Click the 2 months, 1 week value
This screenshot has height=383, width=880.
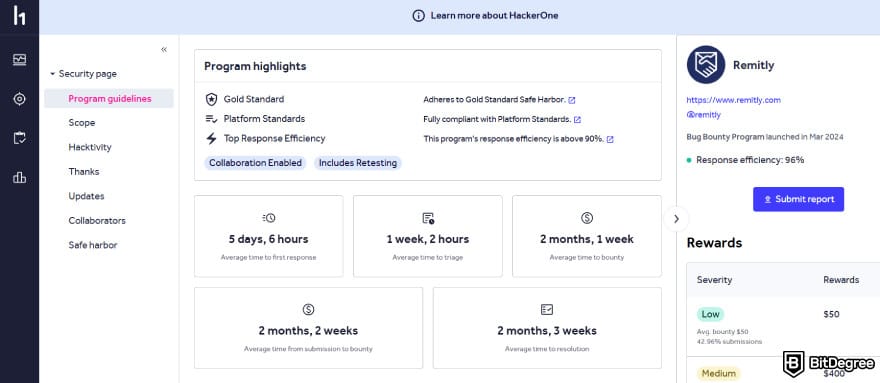587,239
